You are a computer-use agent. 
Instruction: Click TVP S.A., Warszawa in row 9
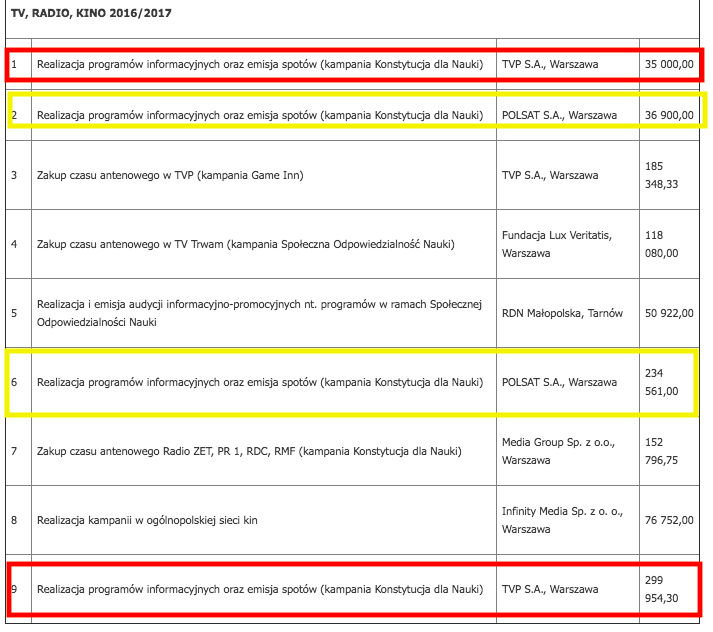coord(550,589)
